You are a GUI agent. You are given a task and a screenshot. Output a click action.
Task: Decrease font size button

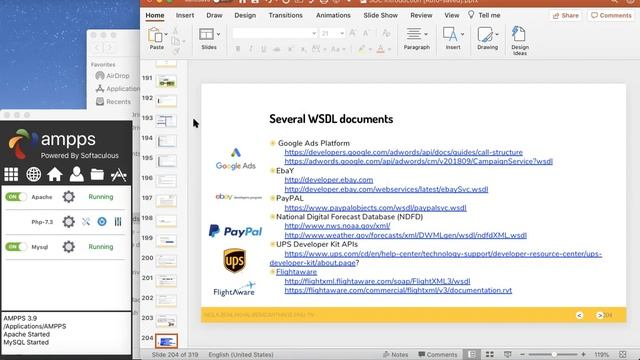pyautogui.click(x=366, y=33)
